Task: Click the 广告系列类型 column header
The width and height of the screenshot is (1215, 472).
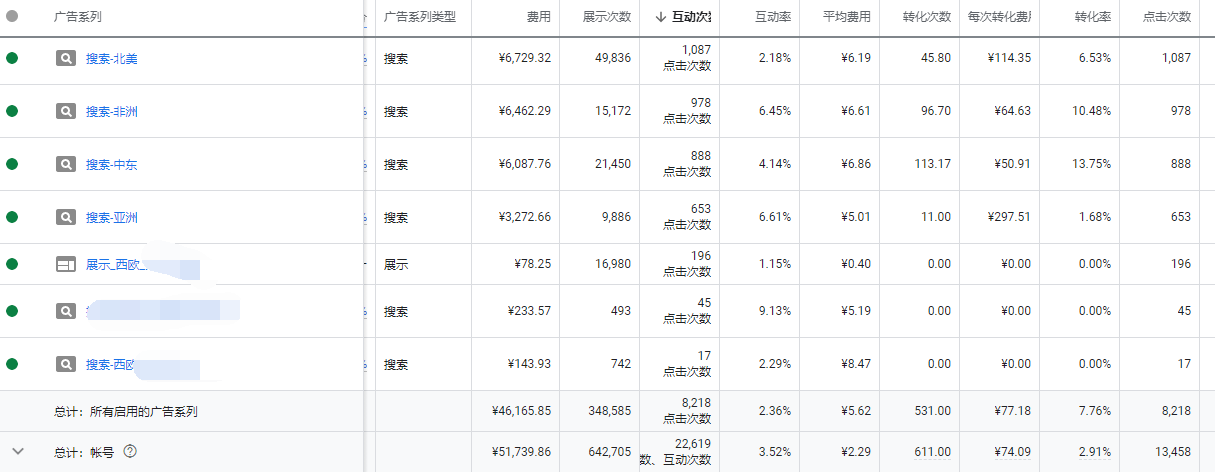Action: (420, 17)
